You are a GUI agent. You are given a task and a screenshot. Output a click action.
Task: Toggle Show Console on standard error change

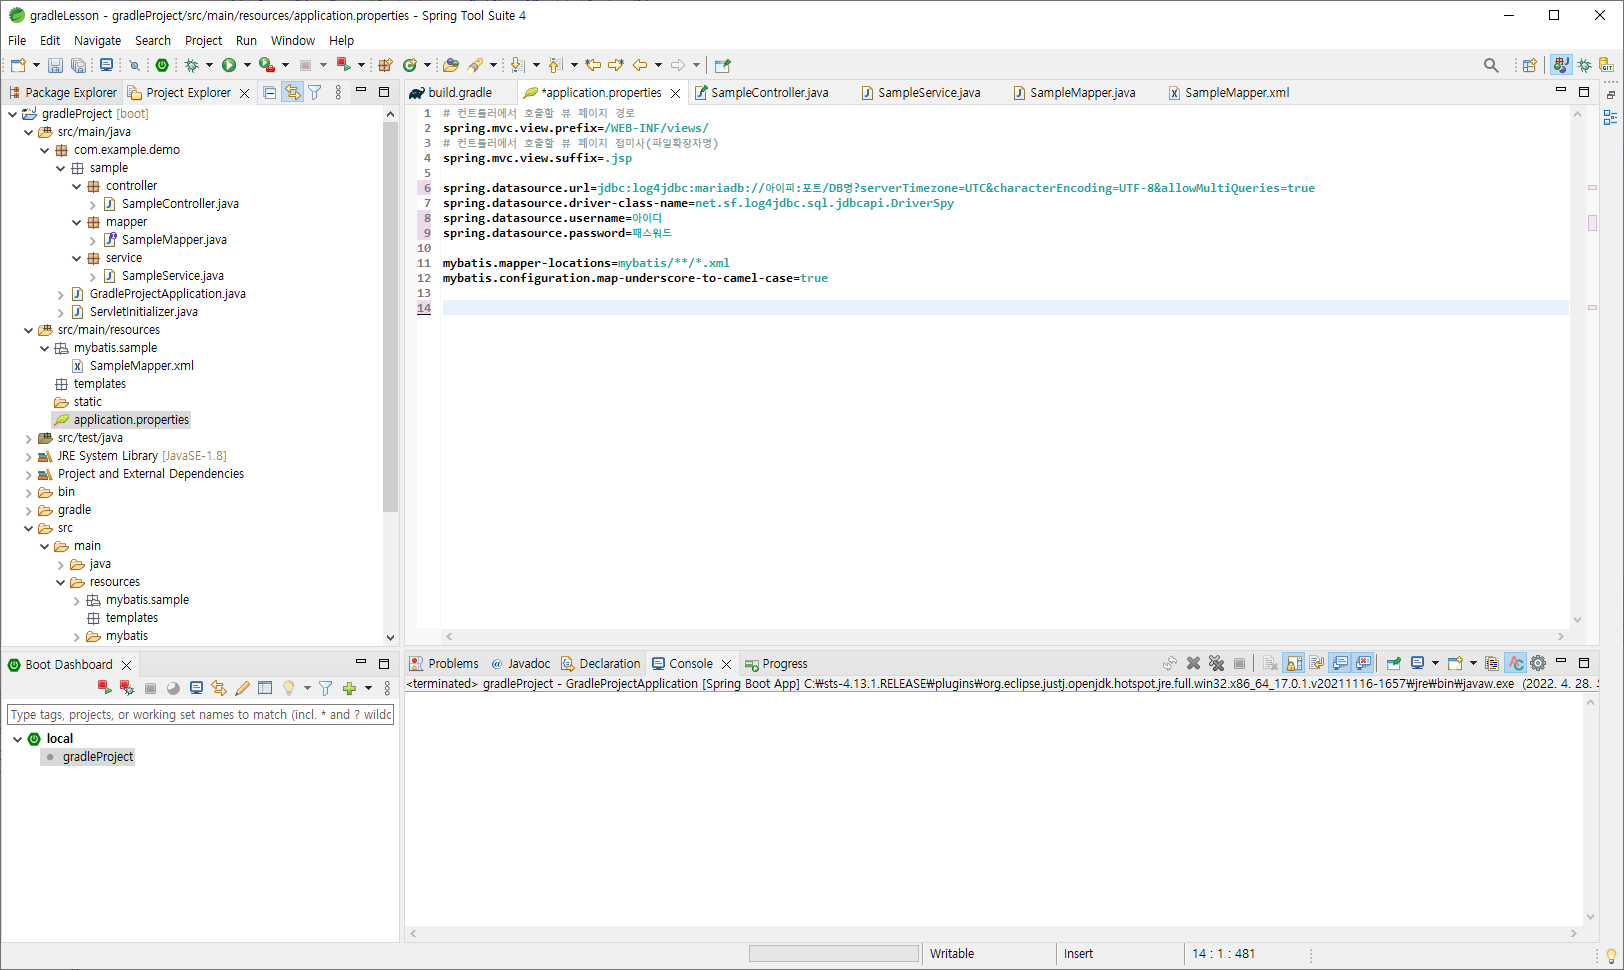(x=1363, y=663)
